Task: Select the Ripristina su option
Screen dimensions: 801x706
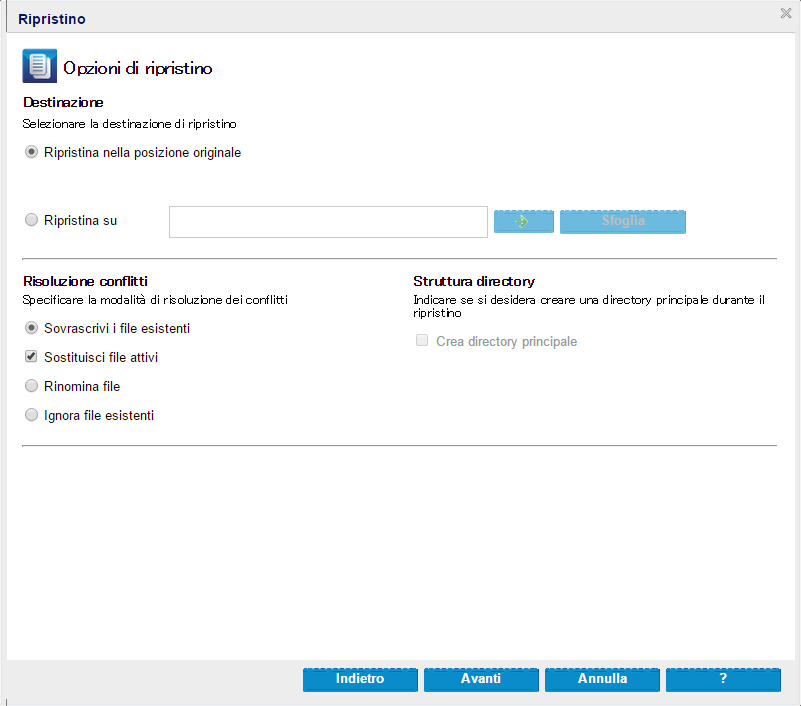Action: (x=31, y=220)
